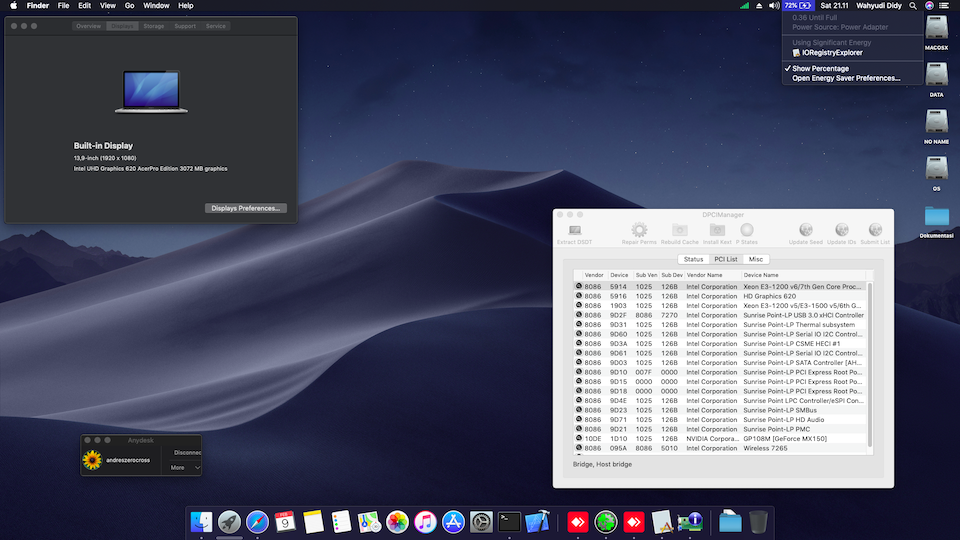Open System Preferences from the dock

481,522
